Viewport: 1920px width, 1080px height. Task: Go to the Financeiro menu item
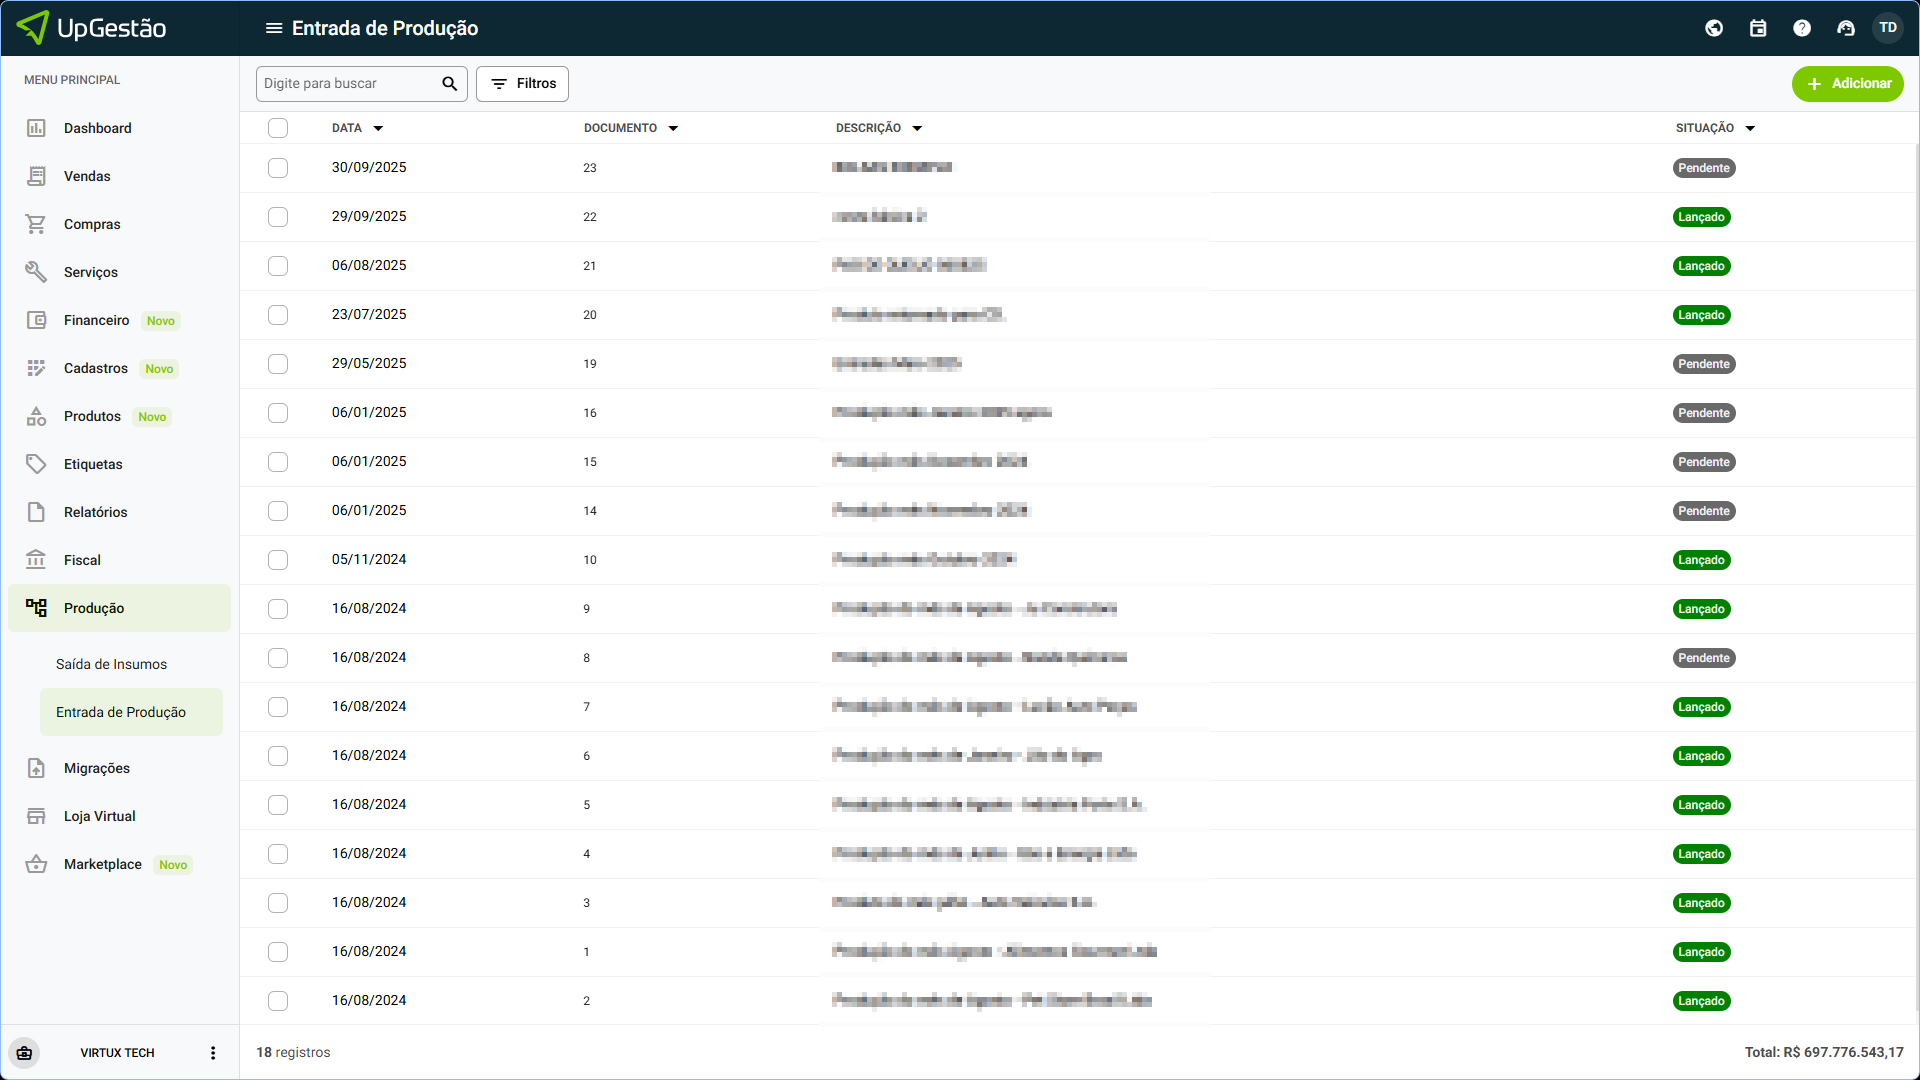pyautogui.click(x=96, y=320)
